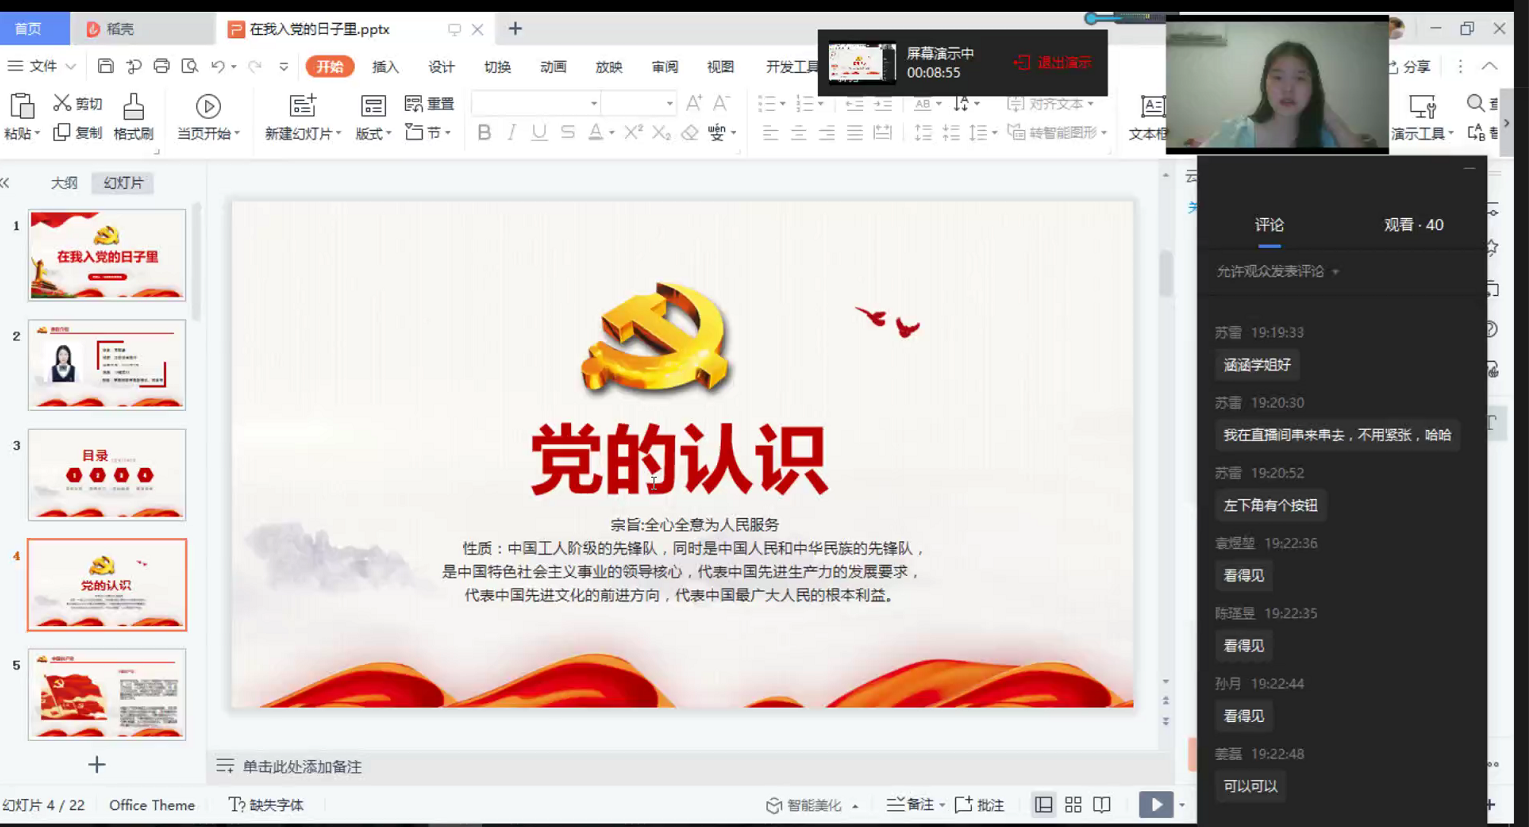Click the Comments (批注) status button

point(980,804)
